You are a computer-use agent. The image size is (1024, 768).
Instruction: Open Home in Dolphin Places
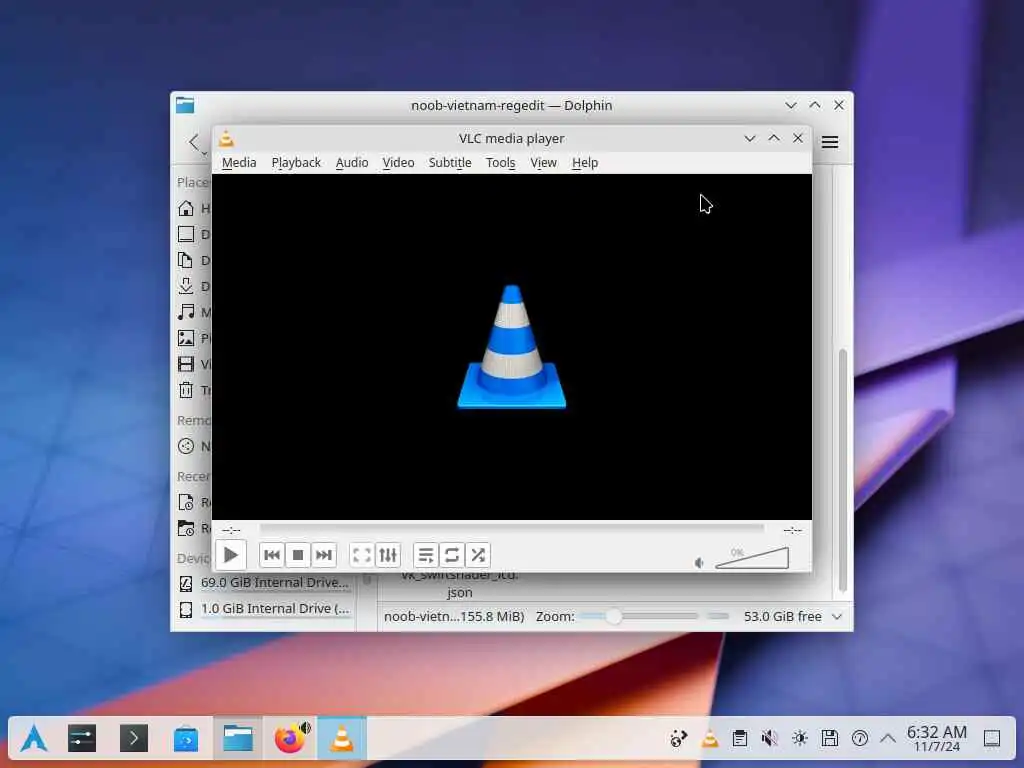193,208
